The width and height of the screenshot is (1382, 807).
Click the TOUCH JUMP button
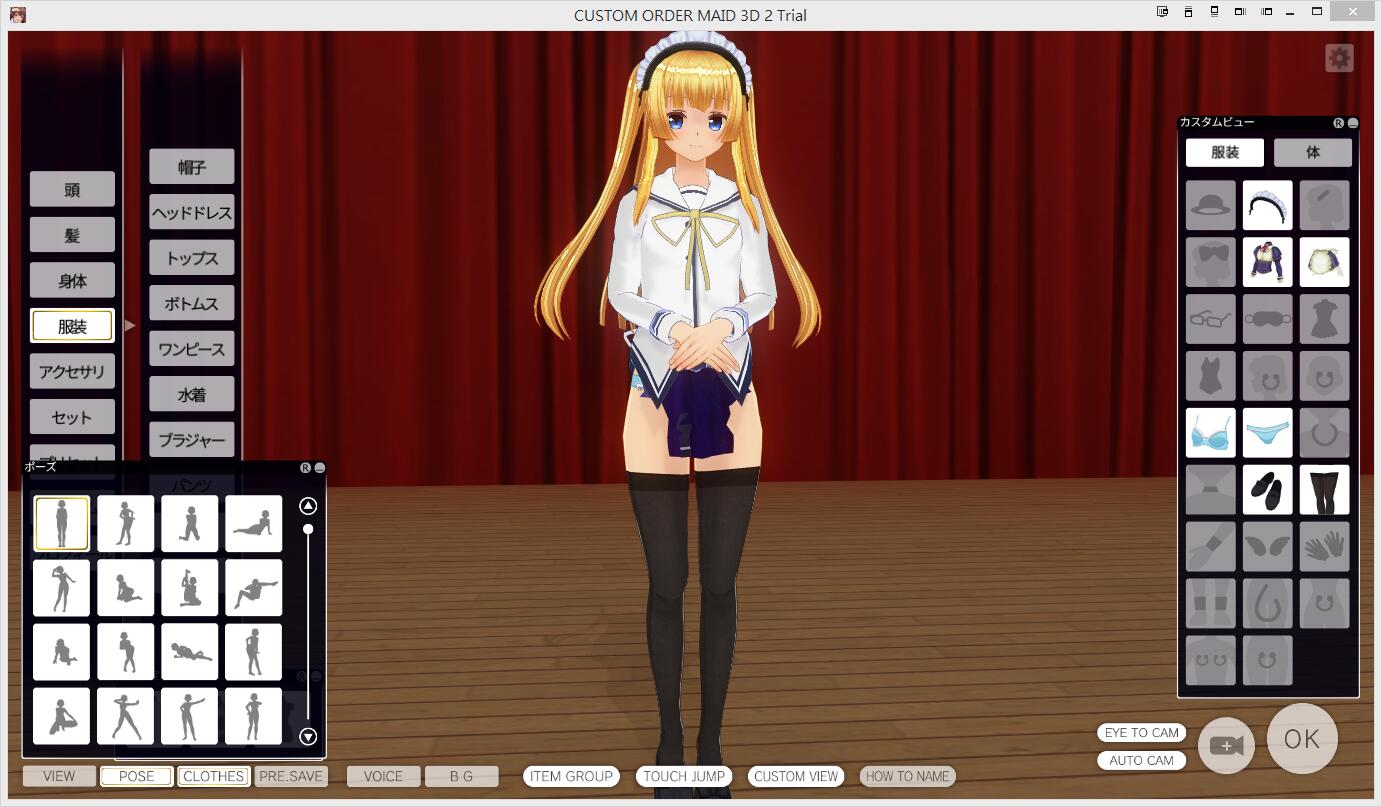[684, 776]
